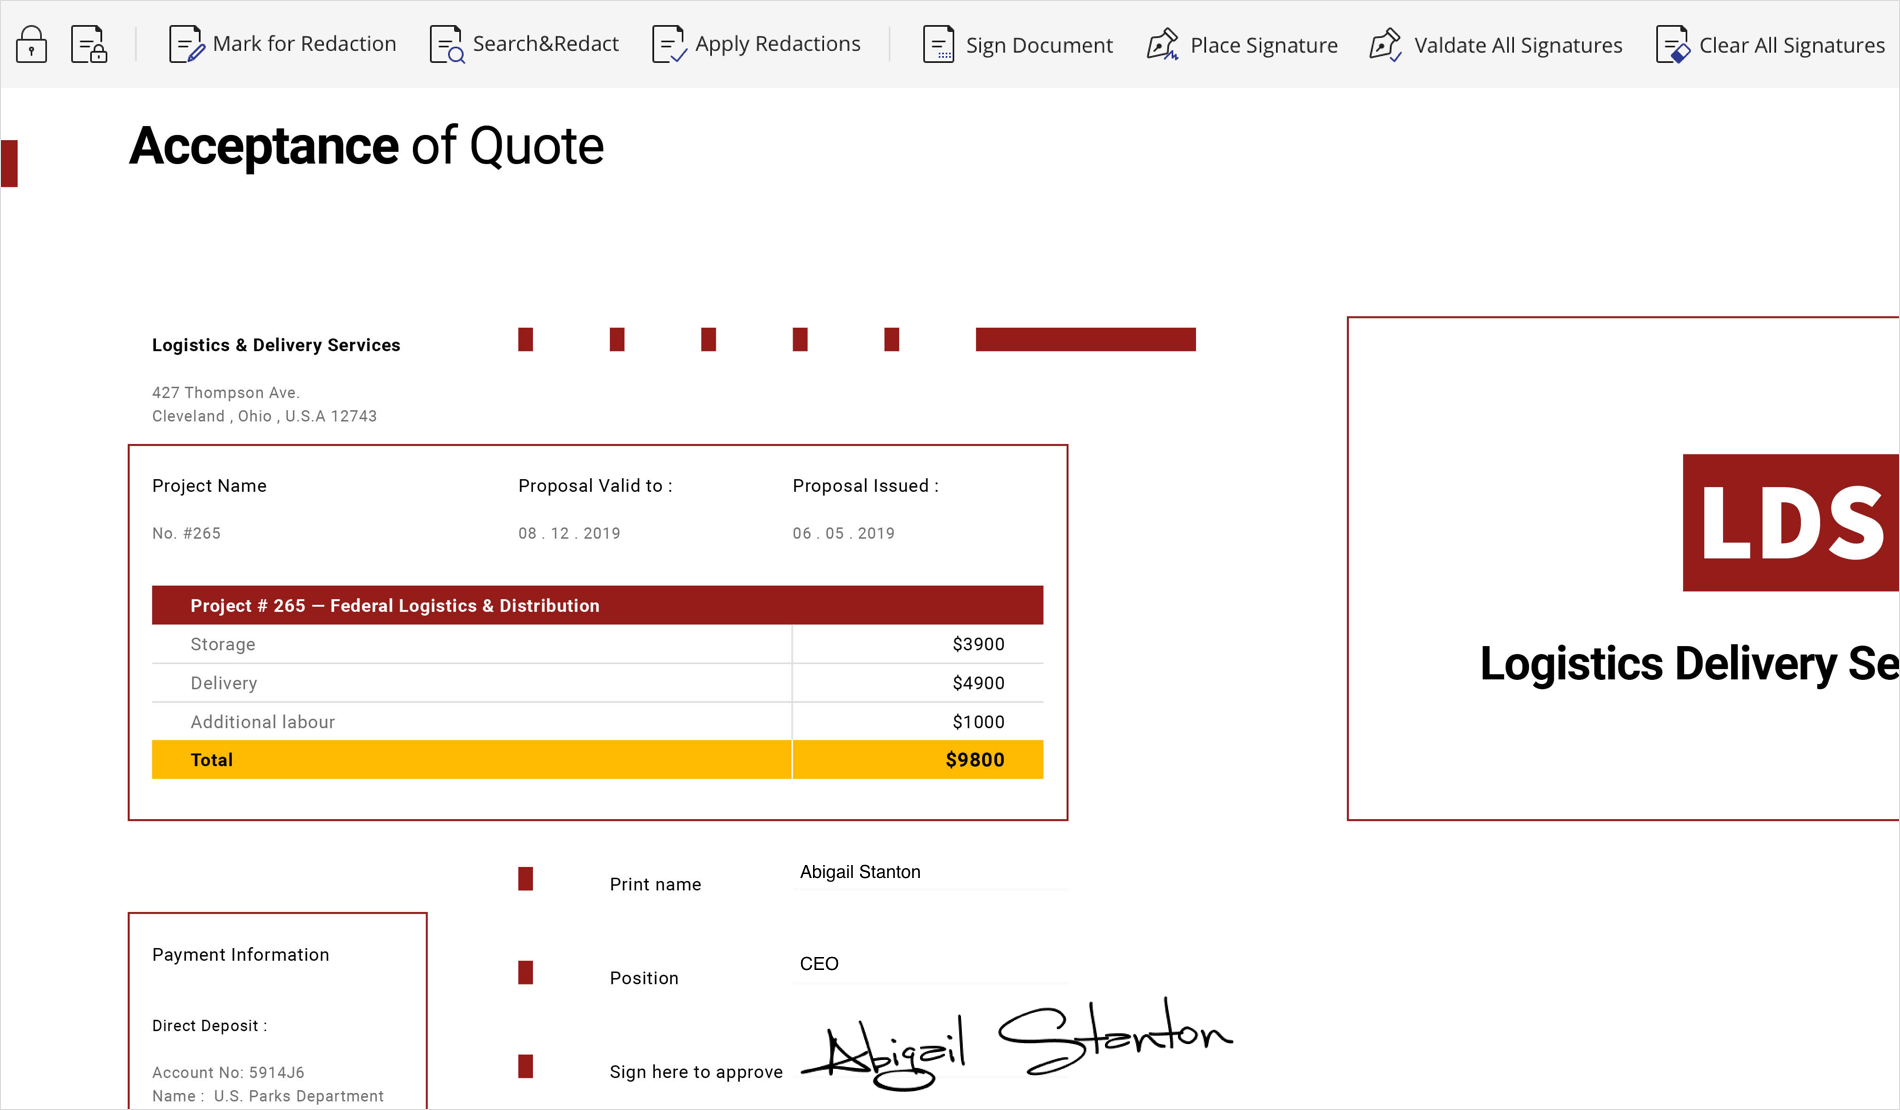Click the Position field containing CEO
The height and width of the screenshot is (1110, 1900).
930,965
